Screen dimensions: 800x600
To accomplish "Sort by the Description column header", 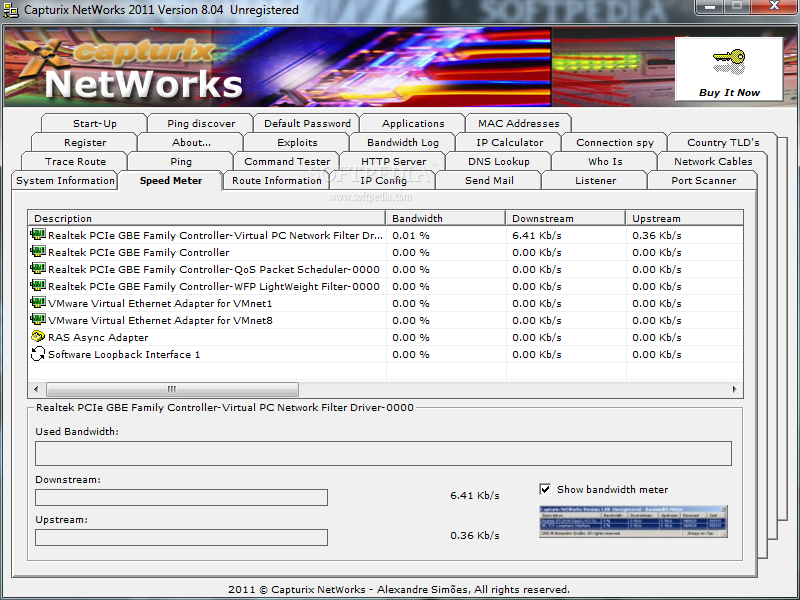I will tap(207, 218).
